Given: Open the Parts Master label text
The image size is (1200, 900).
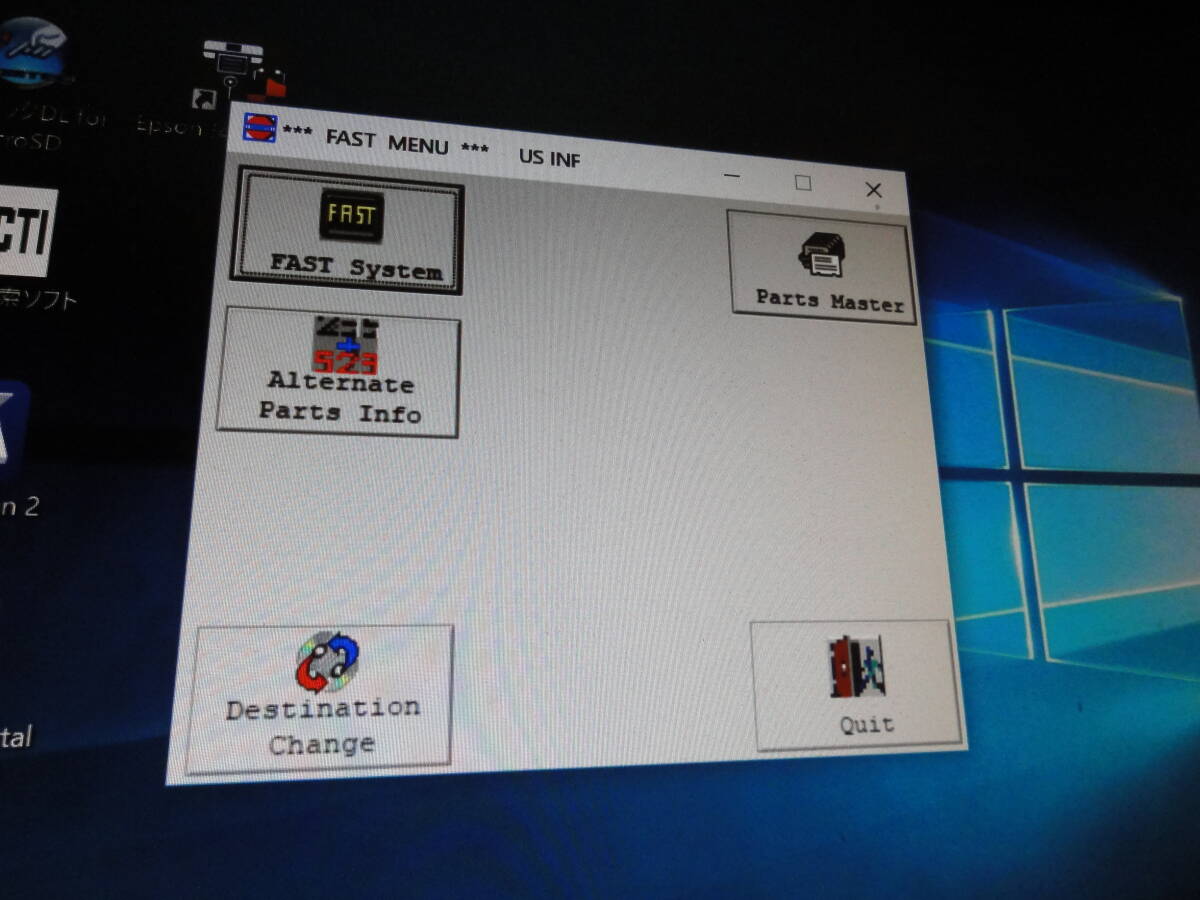Looking at the screenshot, I should 829,299.
